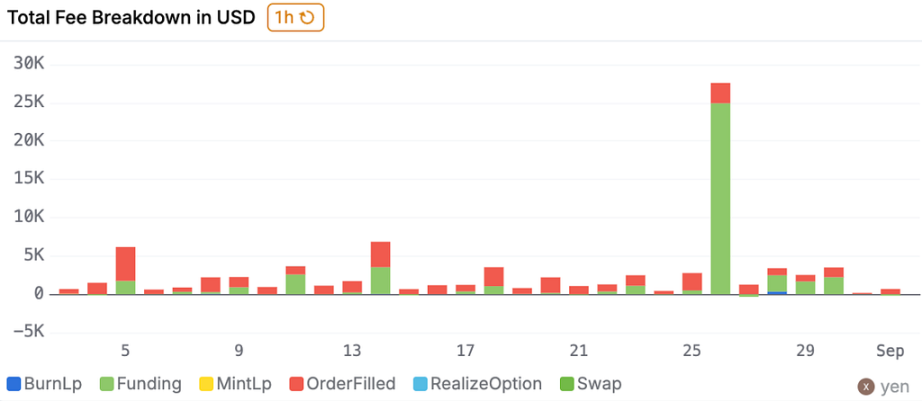Click the 25 date label on the x-axis
Image resolution: width=922 pixels, height=401 pixels.
point(692,351)
